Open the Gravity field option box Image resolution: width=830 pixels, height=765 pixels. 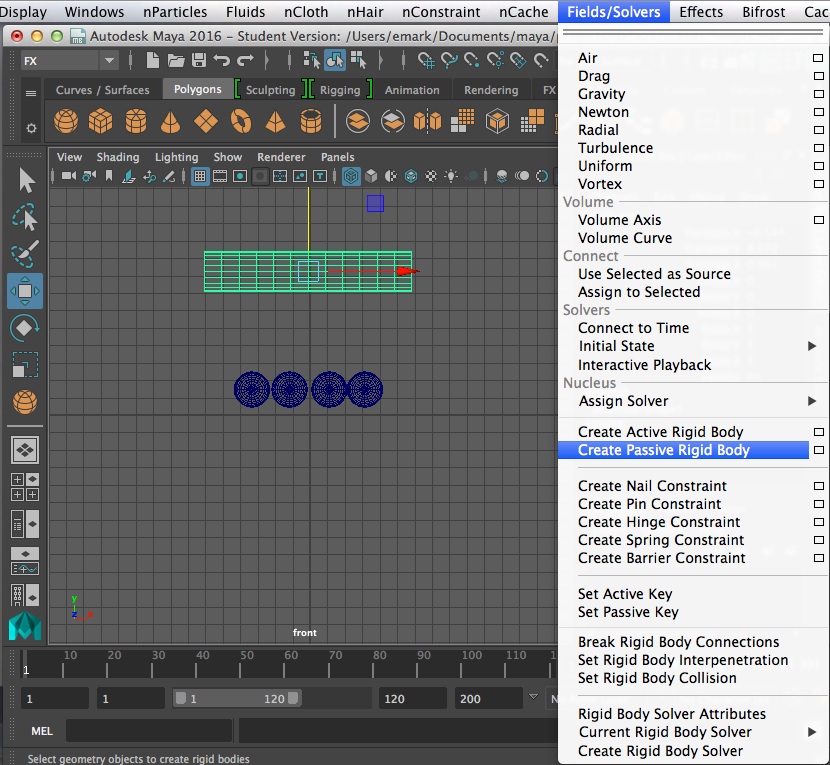point(819,94)
